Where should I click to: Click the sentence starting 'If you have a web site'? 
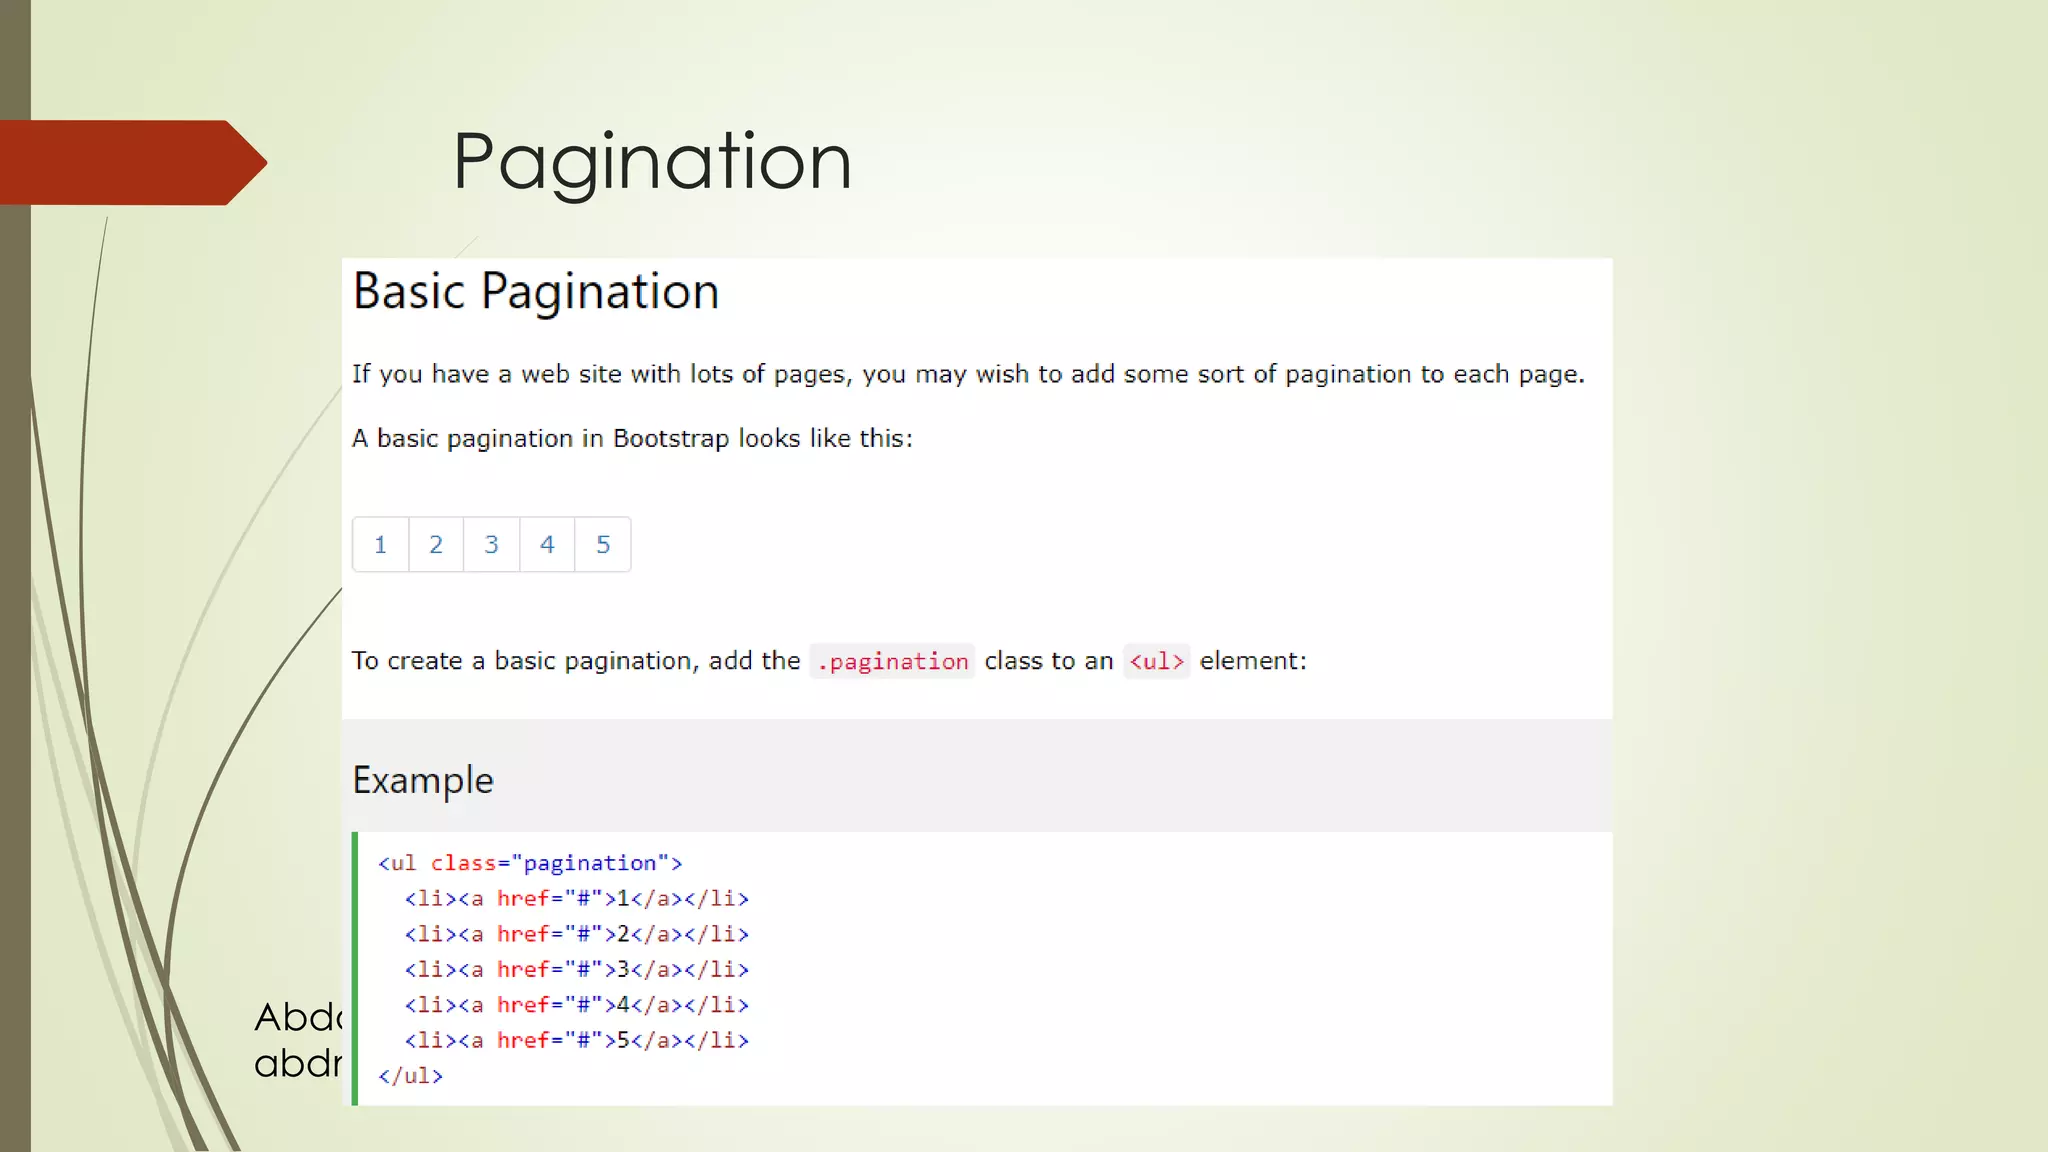click(967, 374)
